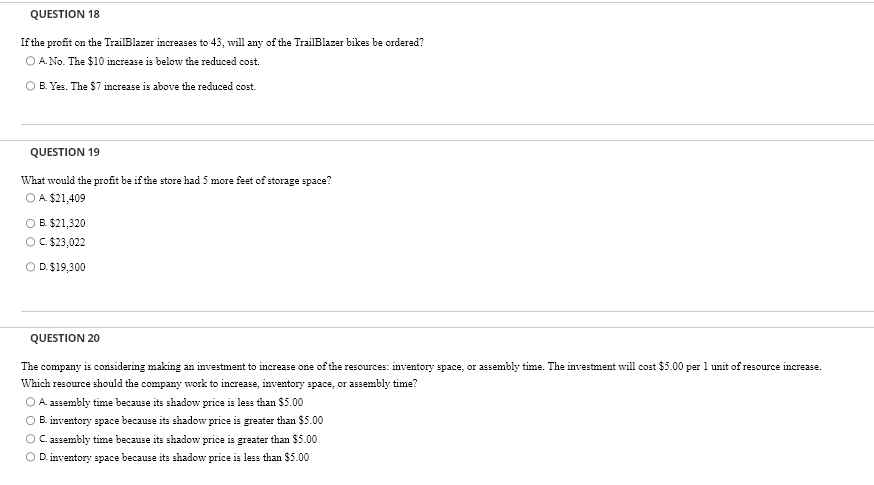Select answer A 'No. The $10 increase' for Question 18
874x485 pixels.
[30, 61]
